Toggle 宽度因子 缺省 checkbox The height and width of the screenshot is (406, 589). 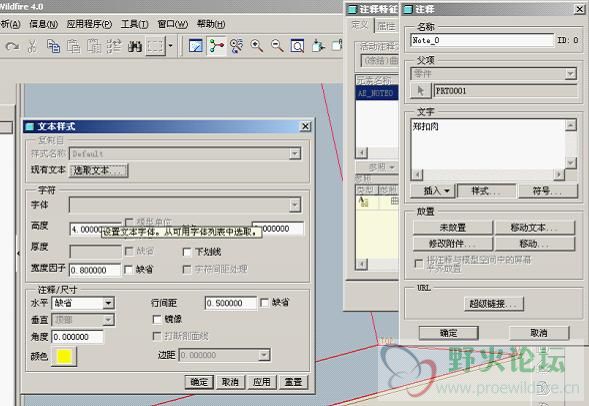[x=128, y=269]
